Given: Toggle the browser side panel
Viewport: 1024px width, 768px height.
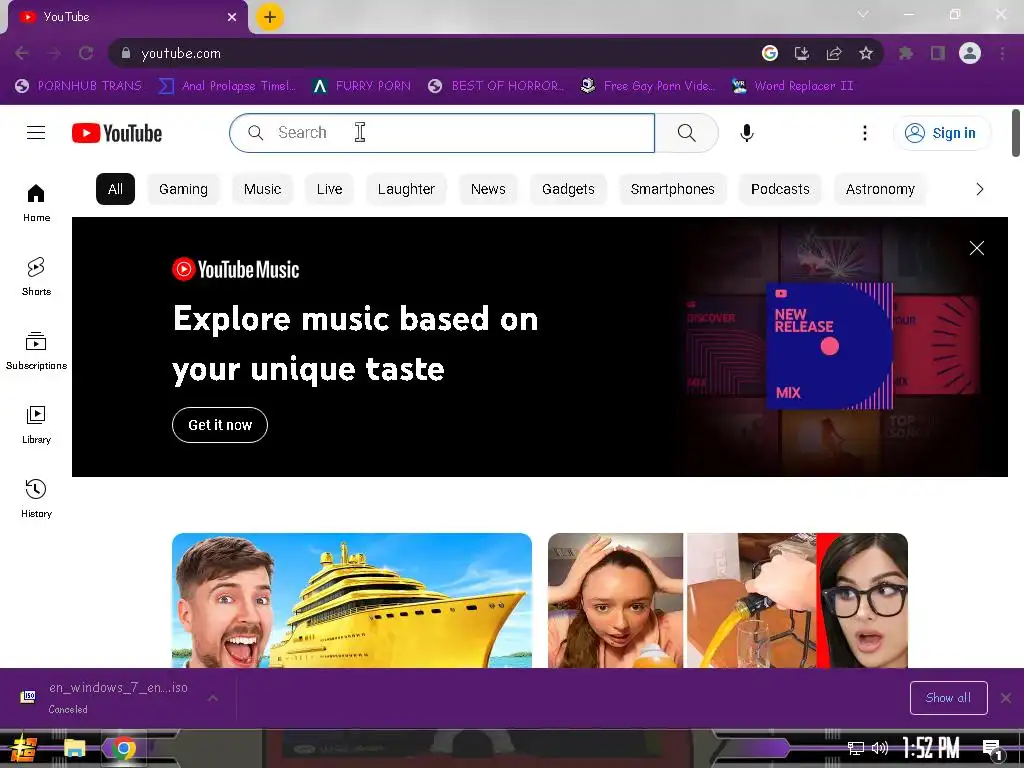Looking at the screenshot, I should pyautogui.click(x=937, y=53).
